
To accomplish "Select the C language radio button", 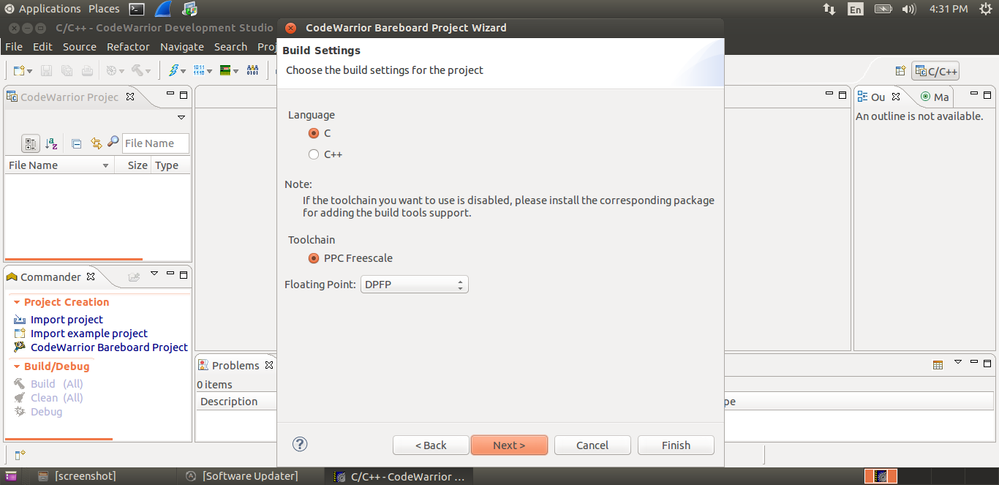I will click(x=313, y=133).
